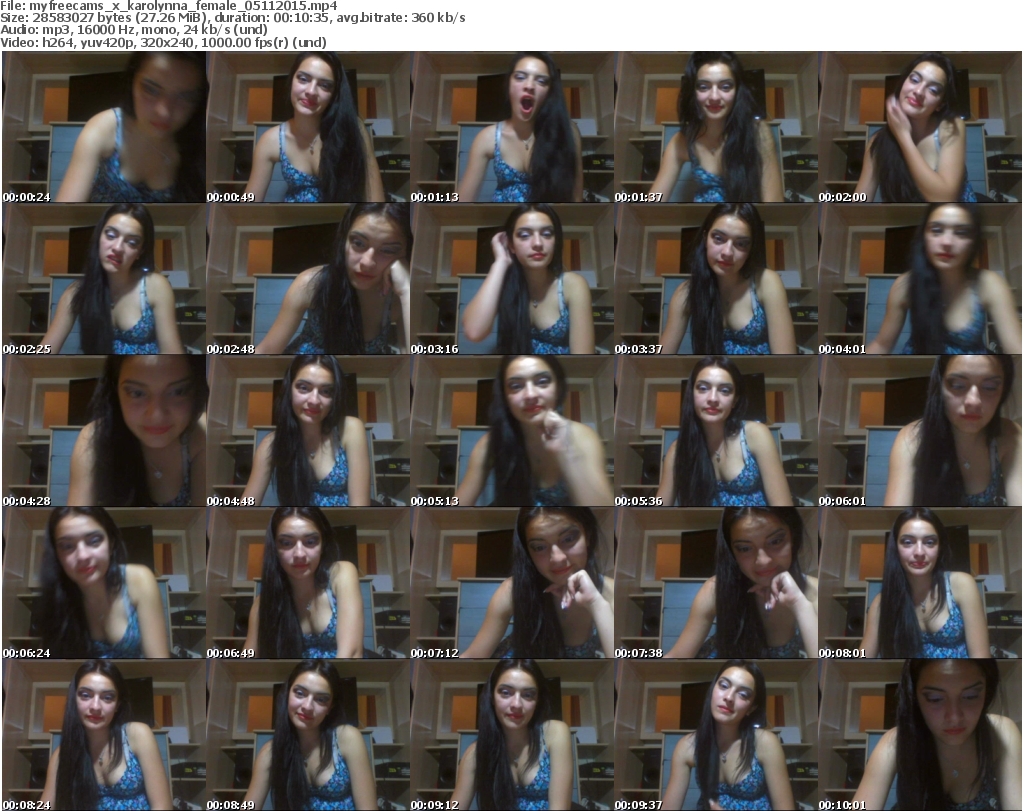The image size is (1024, 811).
Task: Select the thumbnail stamped 00:00:49
Action: (308, 127)
